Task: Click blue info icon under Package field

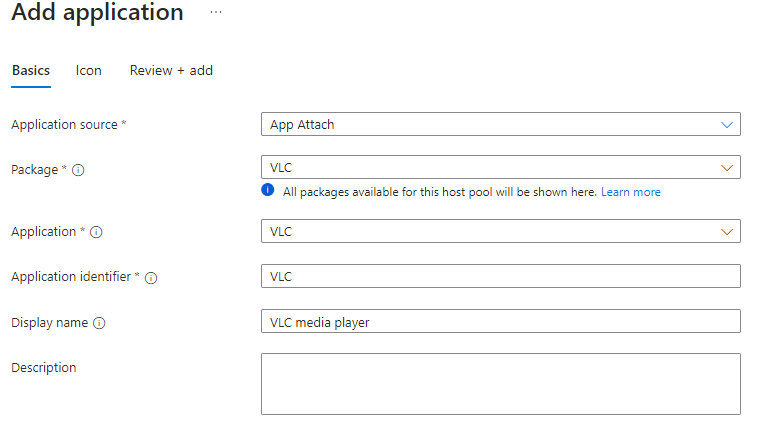Action: (268, 190)
